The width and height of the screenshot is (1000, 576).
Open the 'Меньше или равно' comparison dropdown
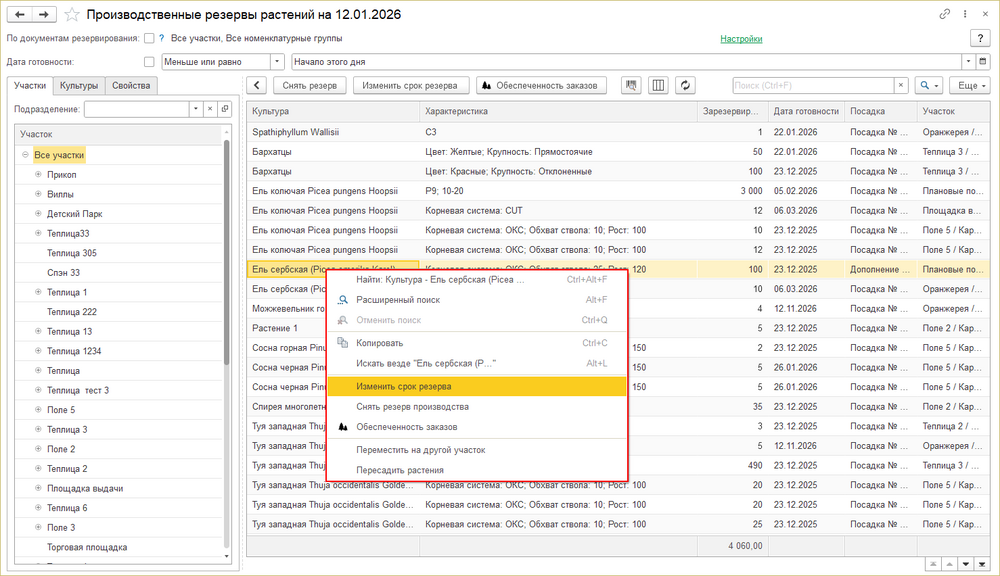[277, 61]
